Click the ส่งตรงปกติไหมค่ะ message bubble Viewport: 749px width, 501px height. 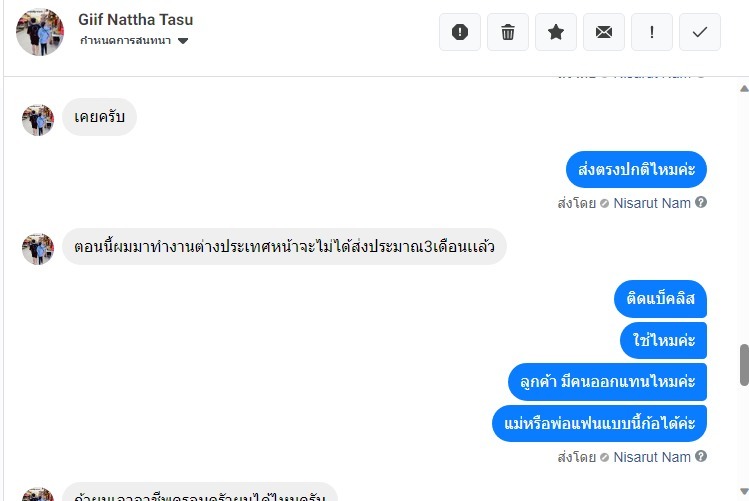tap(636, 168)
